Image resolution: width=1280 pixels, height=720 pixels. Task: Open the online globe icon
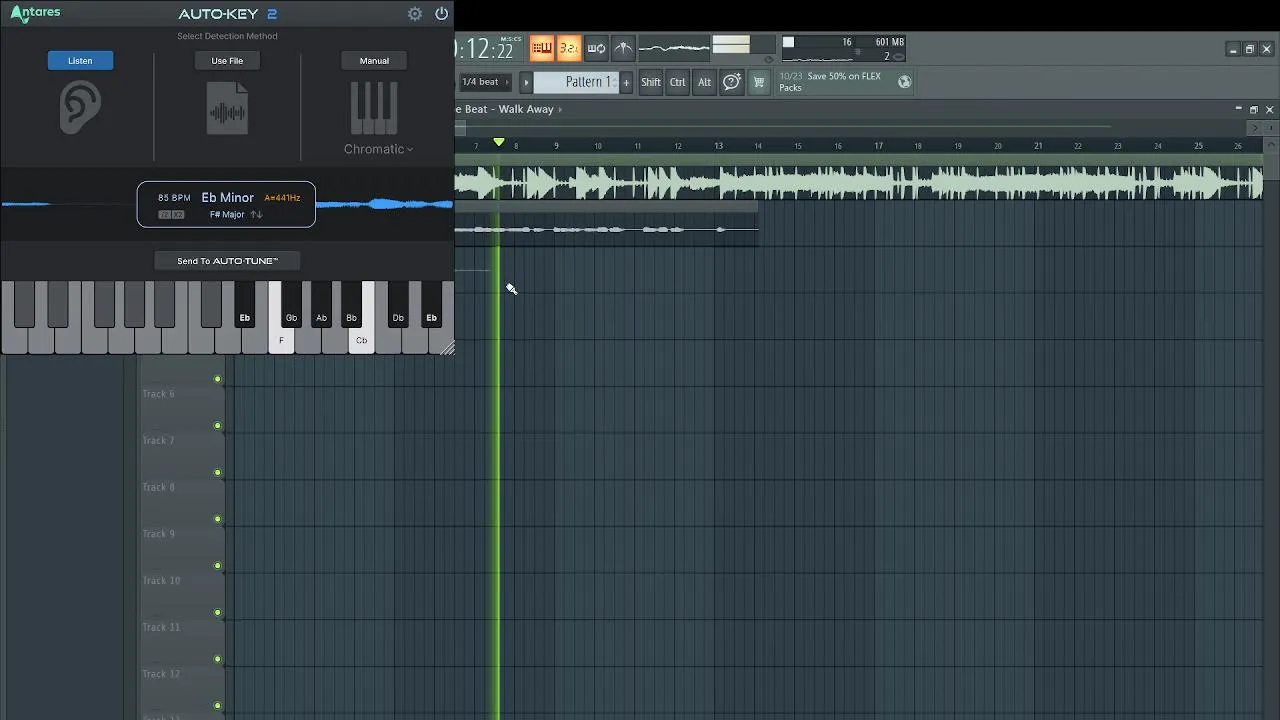tap(905, 82)
